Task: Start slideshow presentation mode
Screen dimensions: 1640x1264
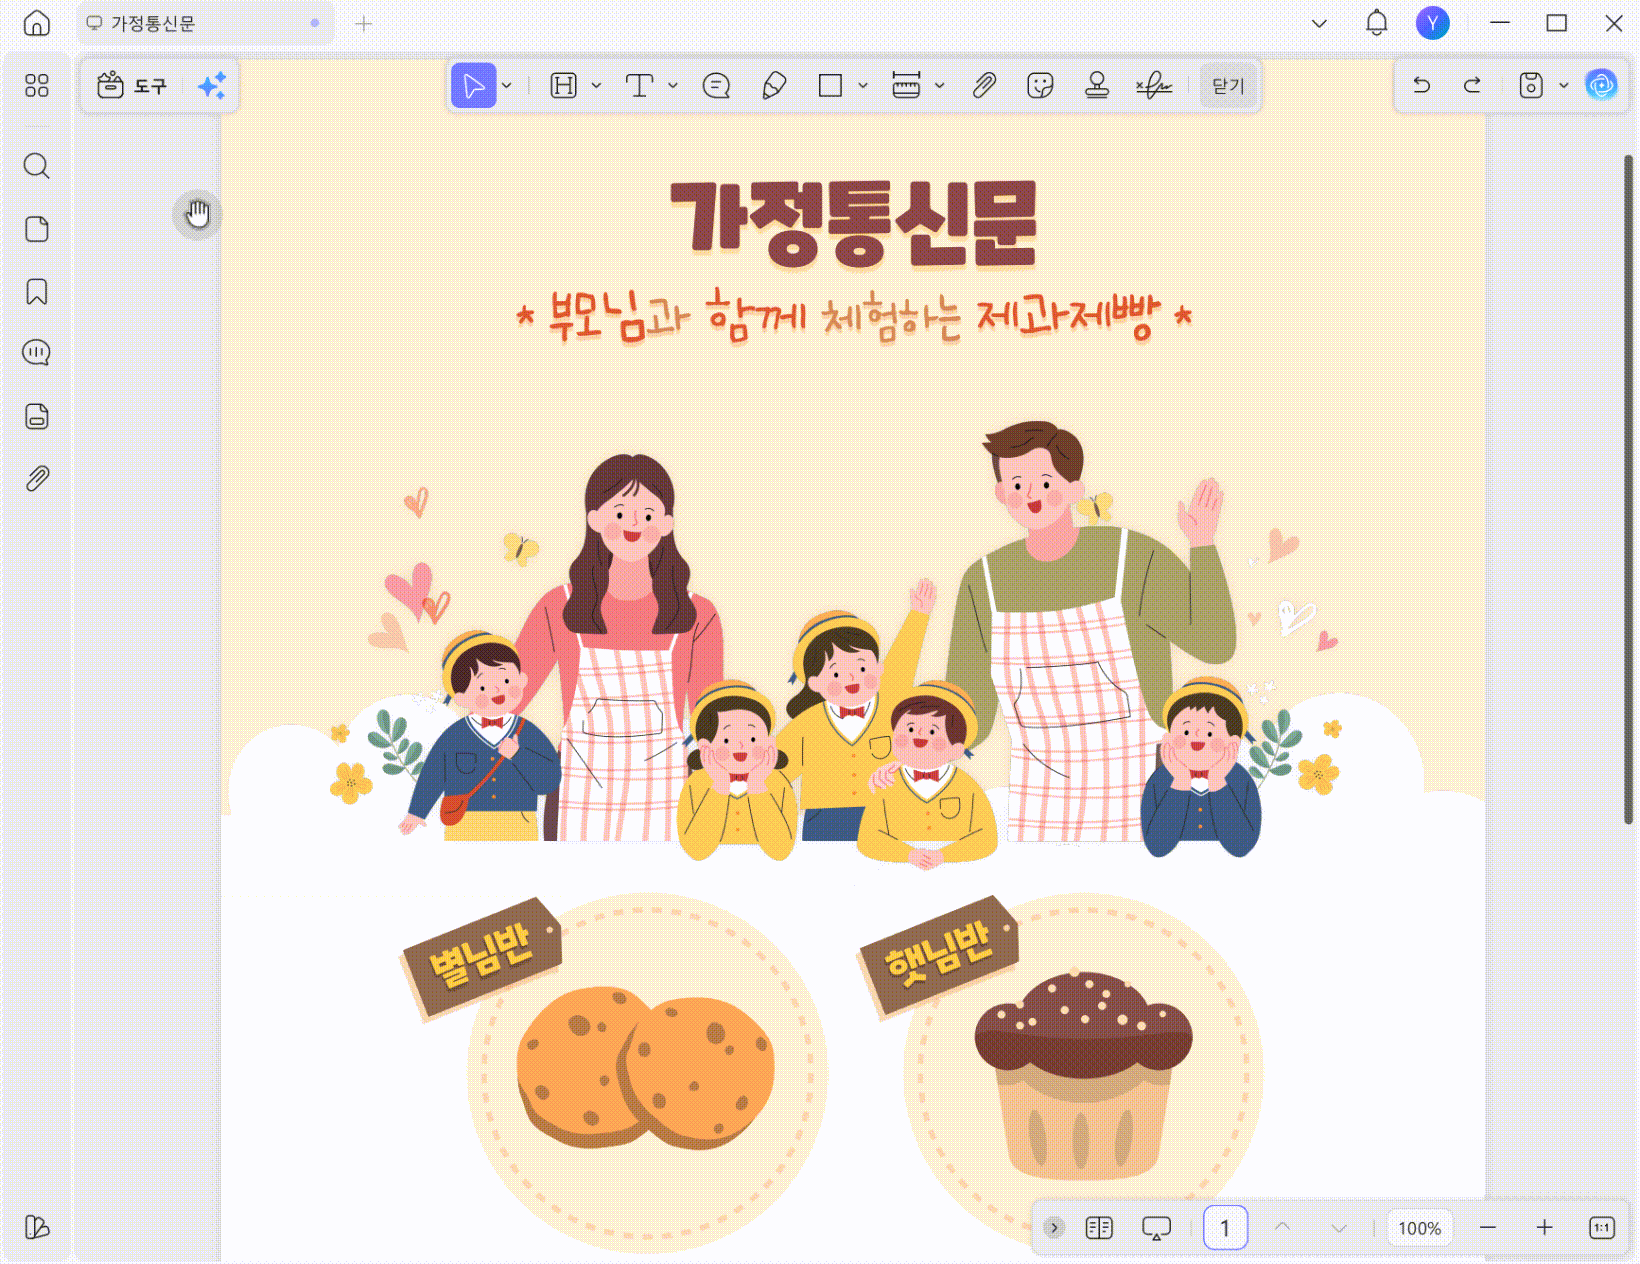Action: pos(1157,1227)
